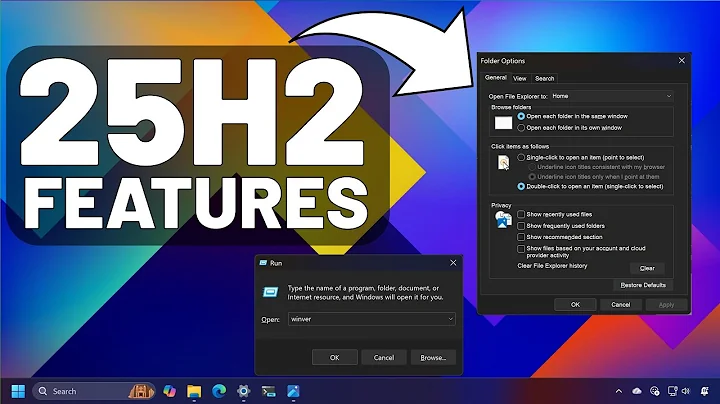
Task: Open Copilot from the taskbar
Action: click(169, 391)
